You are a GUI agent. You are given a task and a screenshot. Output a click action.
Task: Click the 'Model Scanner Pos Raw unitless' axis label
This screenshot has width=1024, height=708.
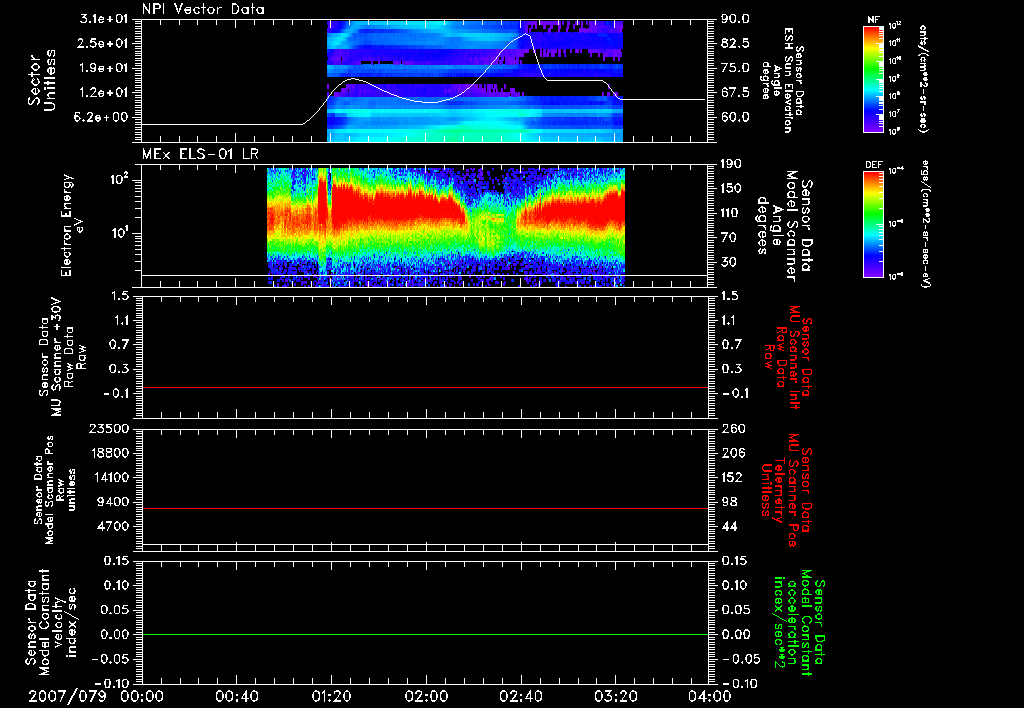pyautogui.click(x=55, y=490)
